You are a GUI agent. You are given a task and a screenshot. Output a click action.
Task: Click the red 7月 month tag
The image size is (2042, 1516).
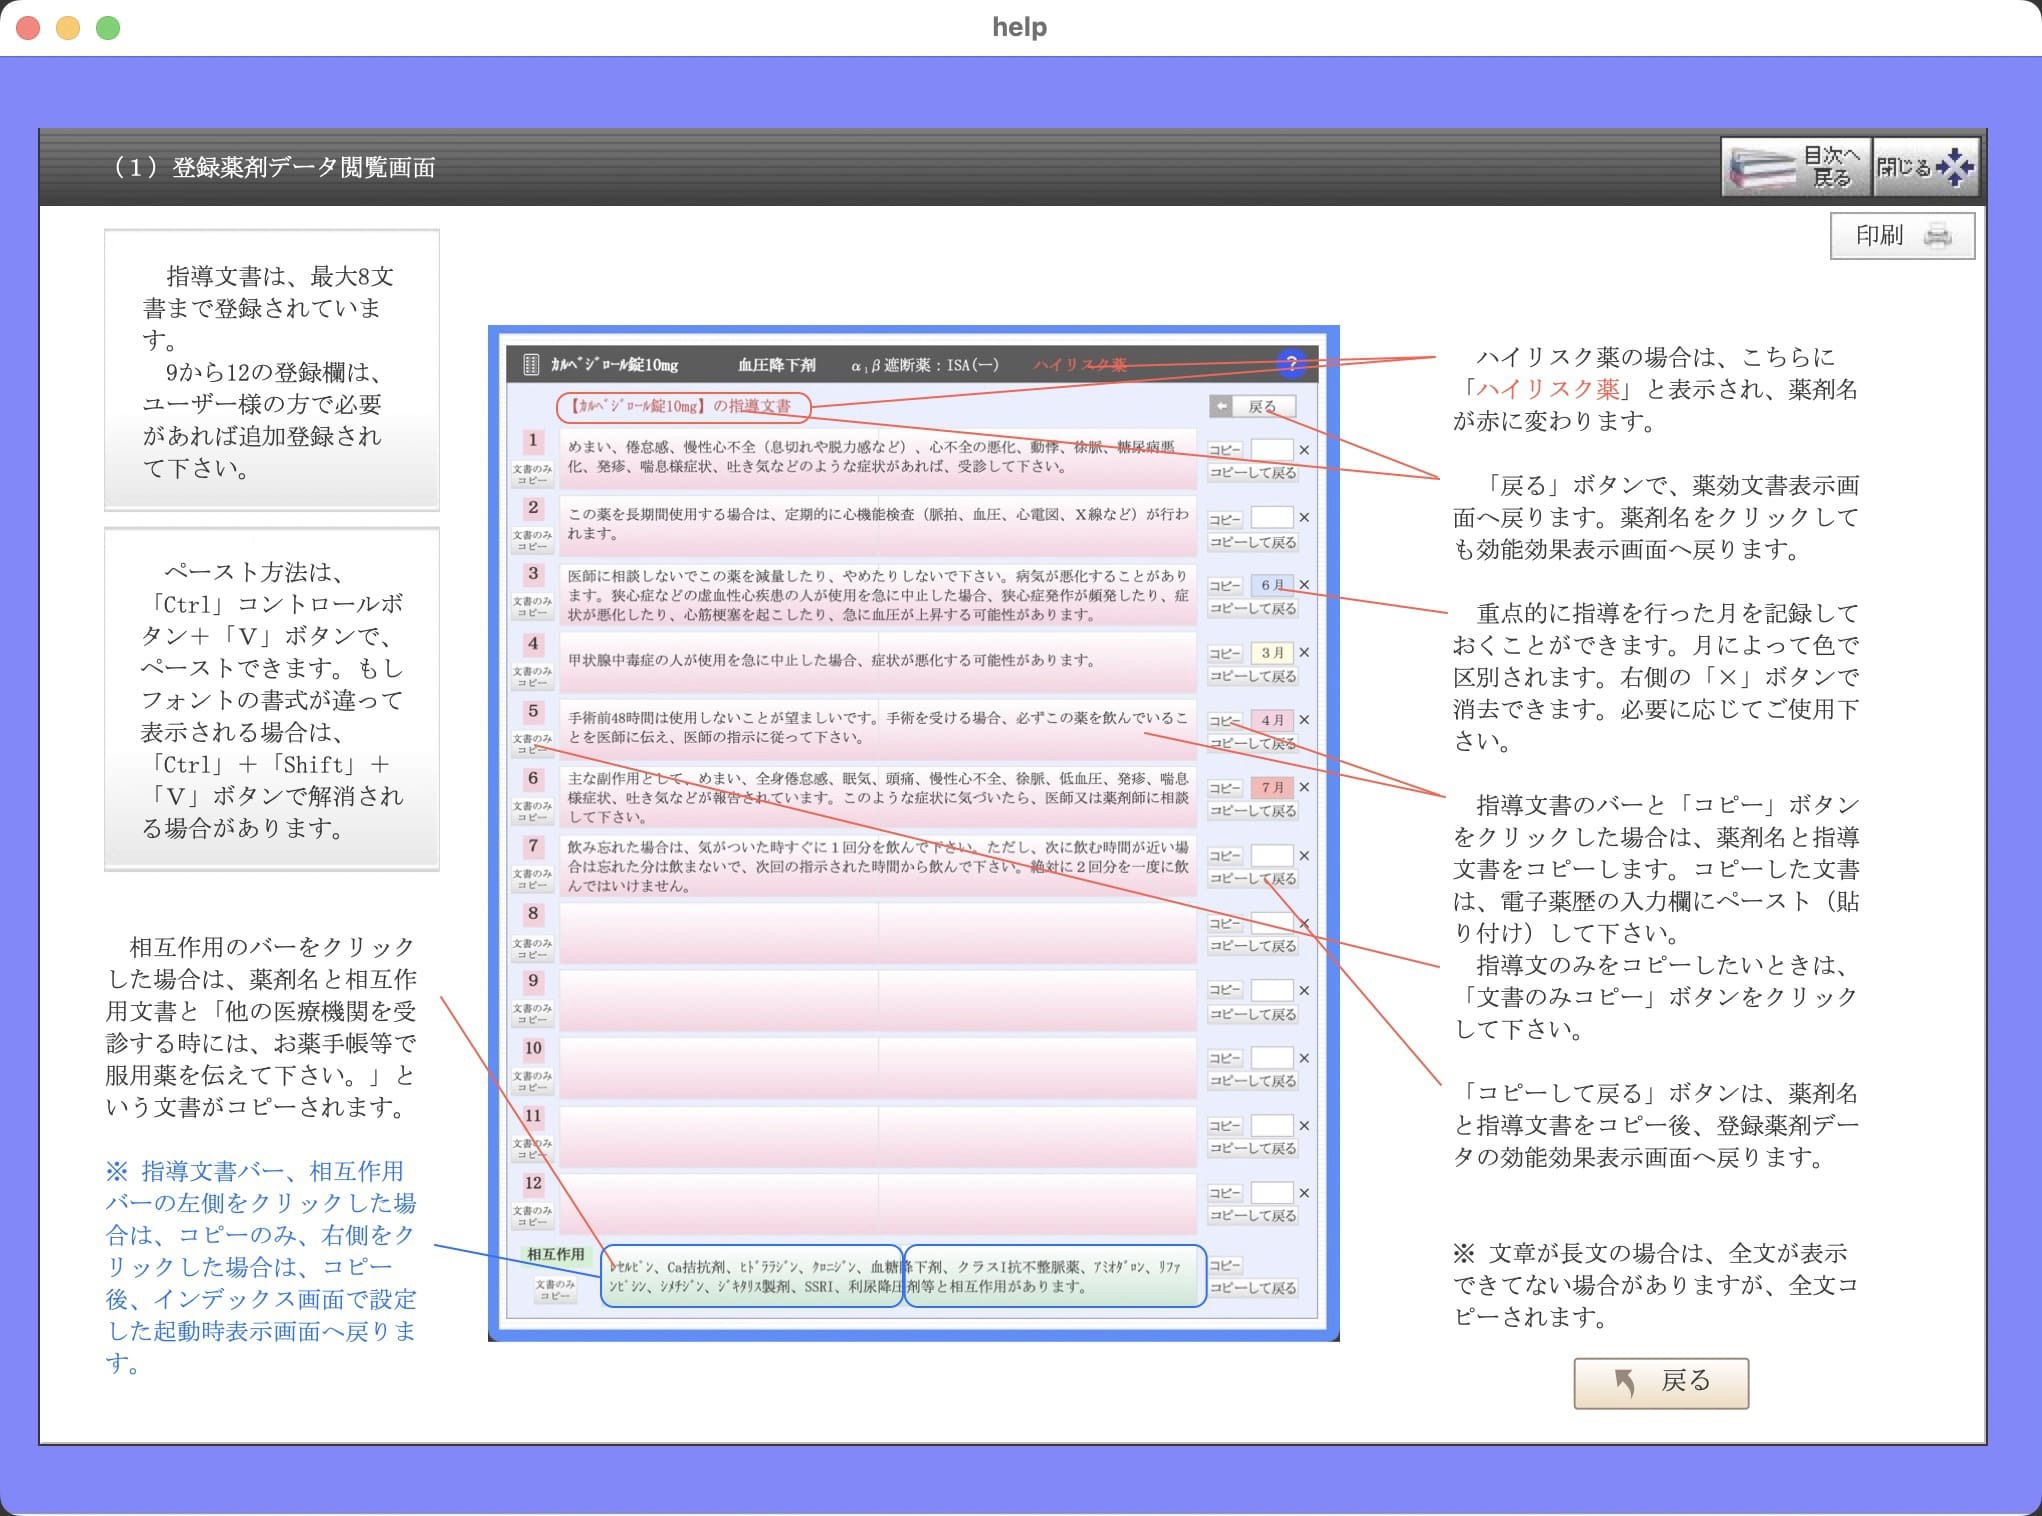(1272, 788)
